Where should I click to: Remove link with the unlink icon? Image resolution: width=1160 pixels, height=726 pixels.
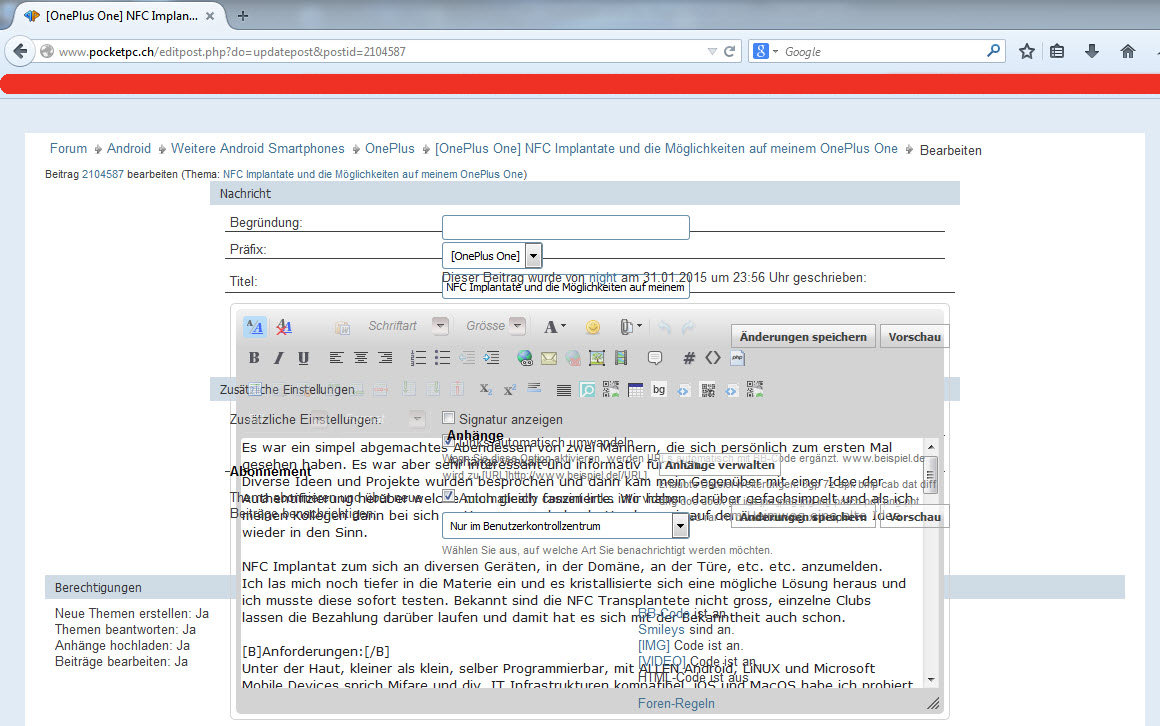coord(573,358)
